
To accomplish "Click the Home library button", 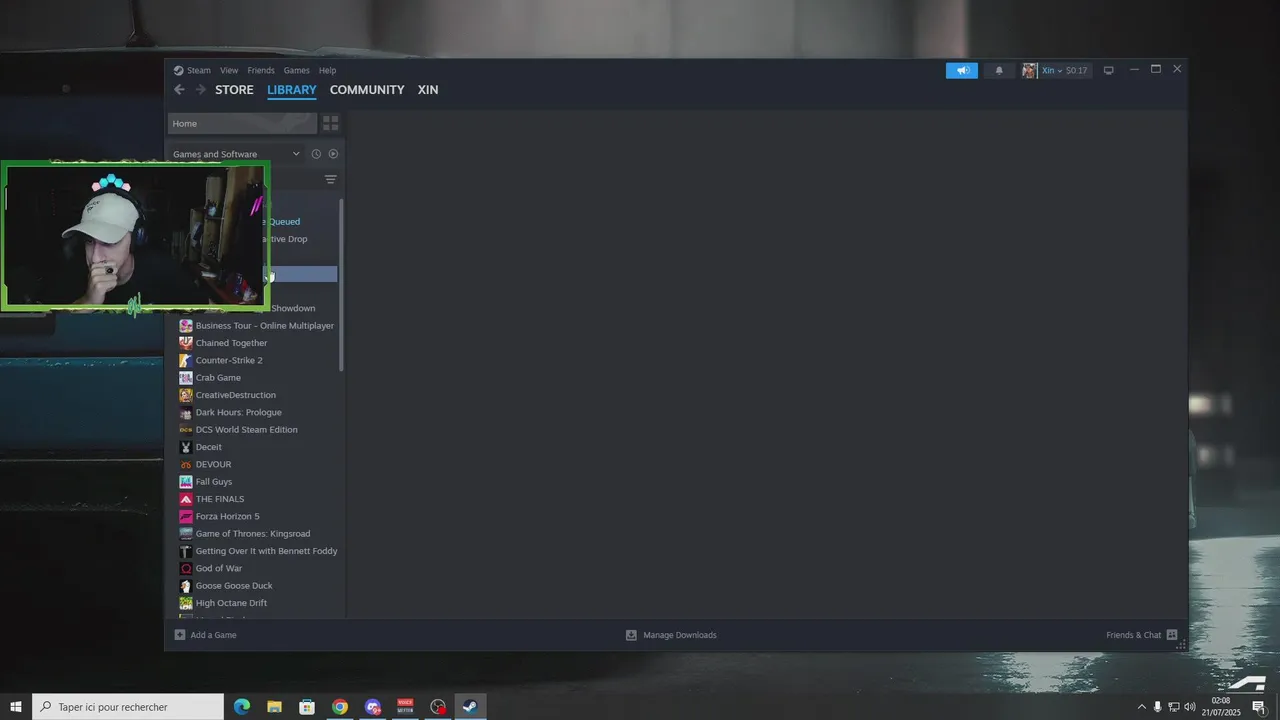I will tap(242, 123).
